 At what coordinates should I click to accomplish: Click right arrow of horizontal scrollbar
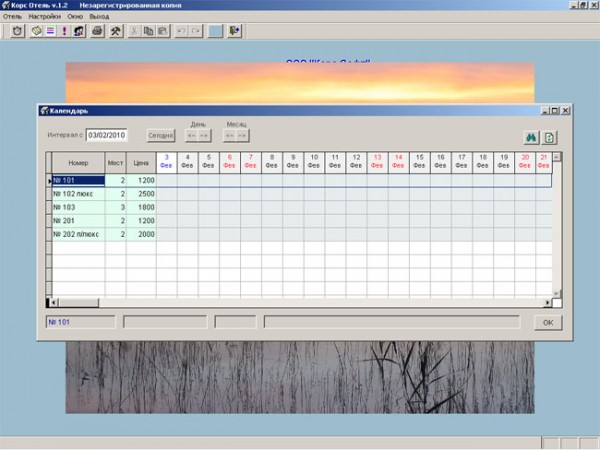coord(547,302)
